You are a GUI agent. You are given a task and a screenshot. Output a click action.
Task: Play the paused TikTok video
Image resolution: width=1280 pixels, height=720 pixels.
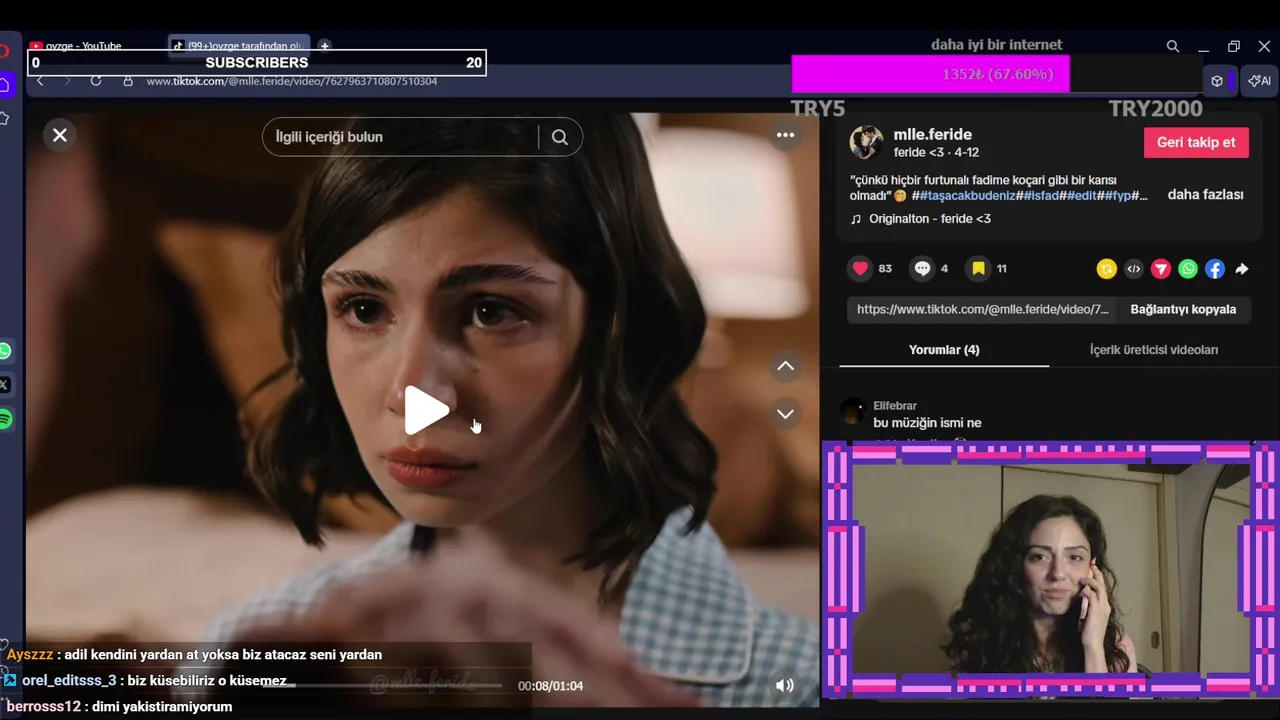pos(426,410)
